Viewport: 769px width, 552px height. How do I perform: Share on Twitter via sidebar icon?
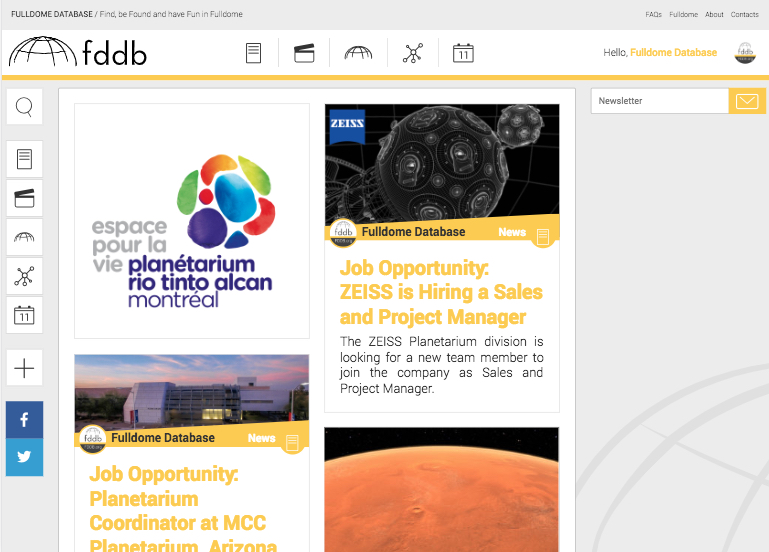[x=25, y=457]
